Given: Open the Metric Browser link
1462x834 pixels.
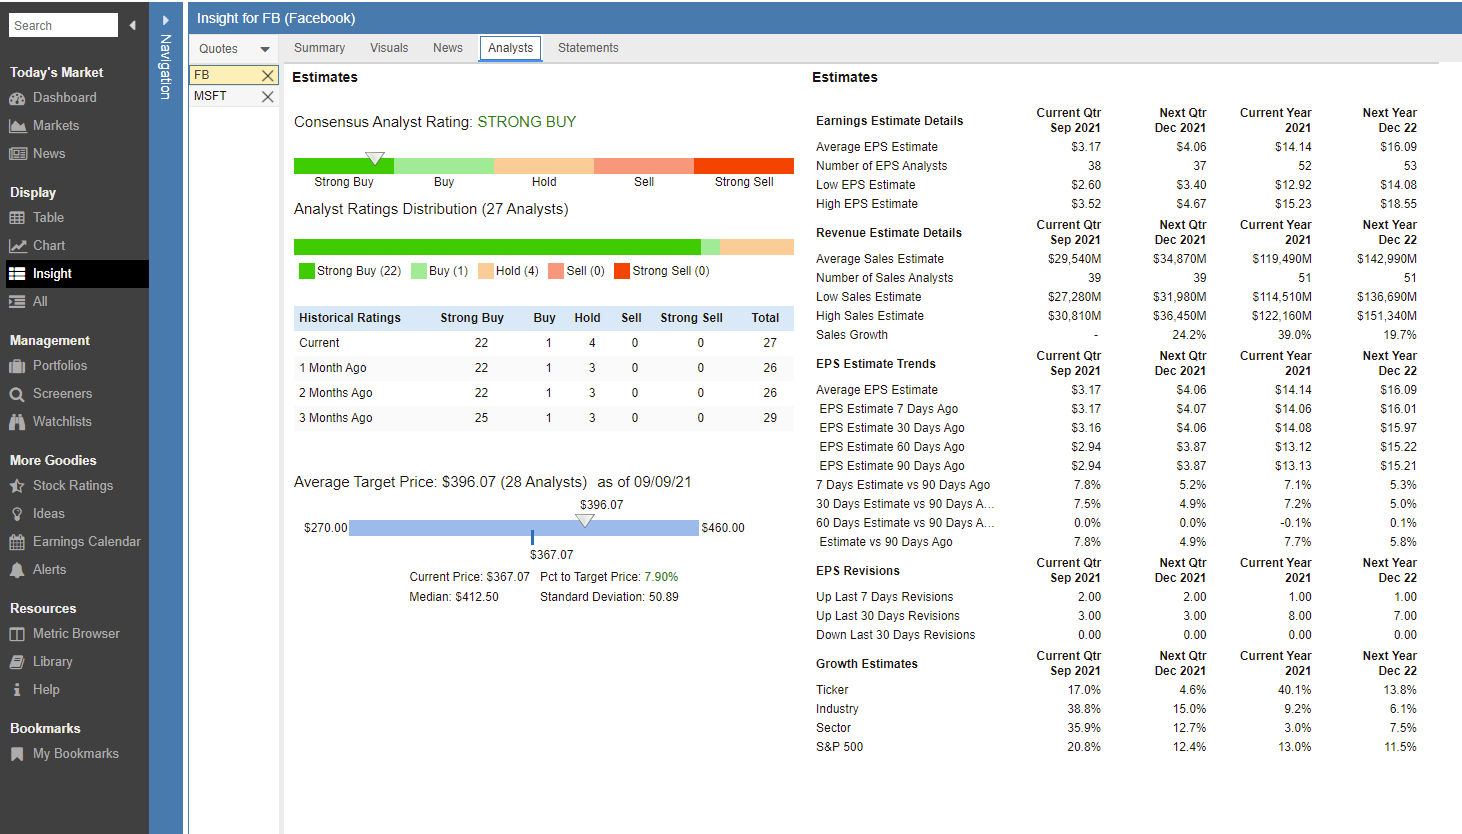Looking at the screenshot, I should click(76, 634).
